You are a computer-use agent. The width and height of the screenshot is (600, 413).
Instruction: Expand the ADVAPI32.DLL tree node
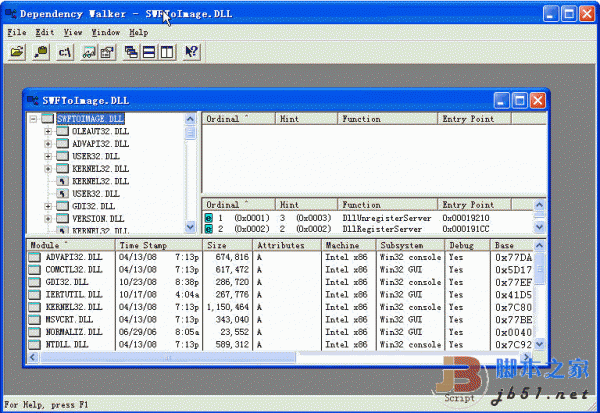pos(48,144)
